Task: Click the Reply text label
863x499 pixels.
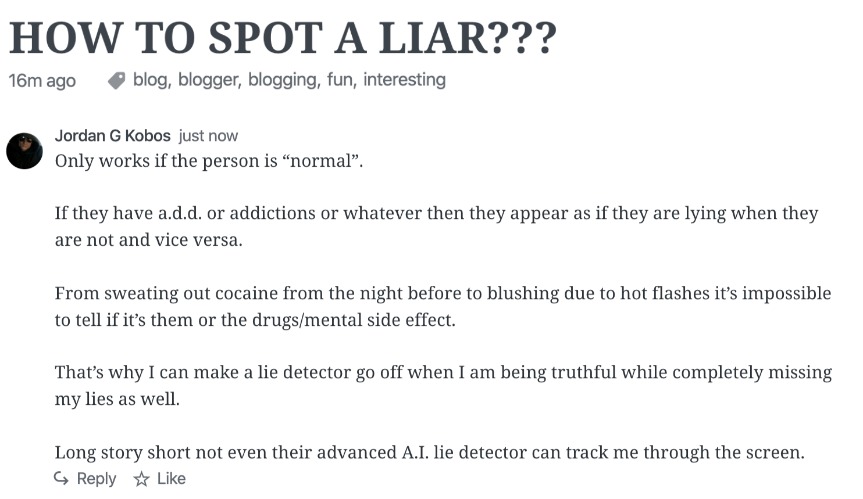Action: coord(96,479)
